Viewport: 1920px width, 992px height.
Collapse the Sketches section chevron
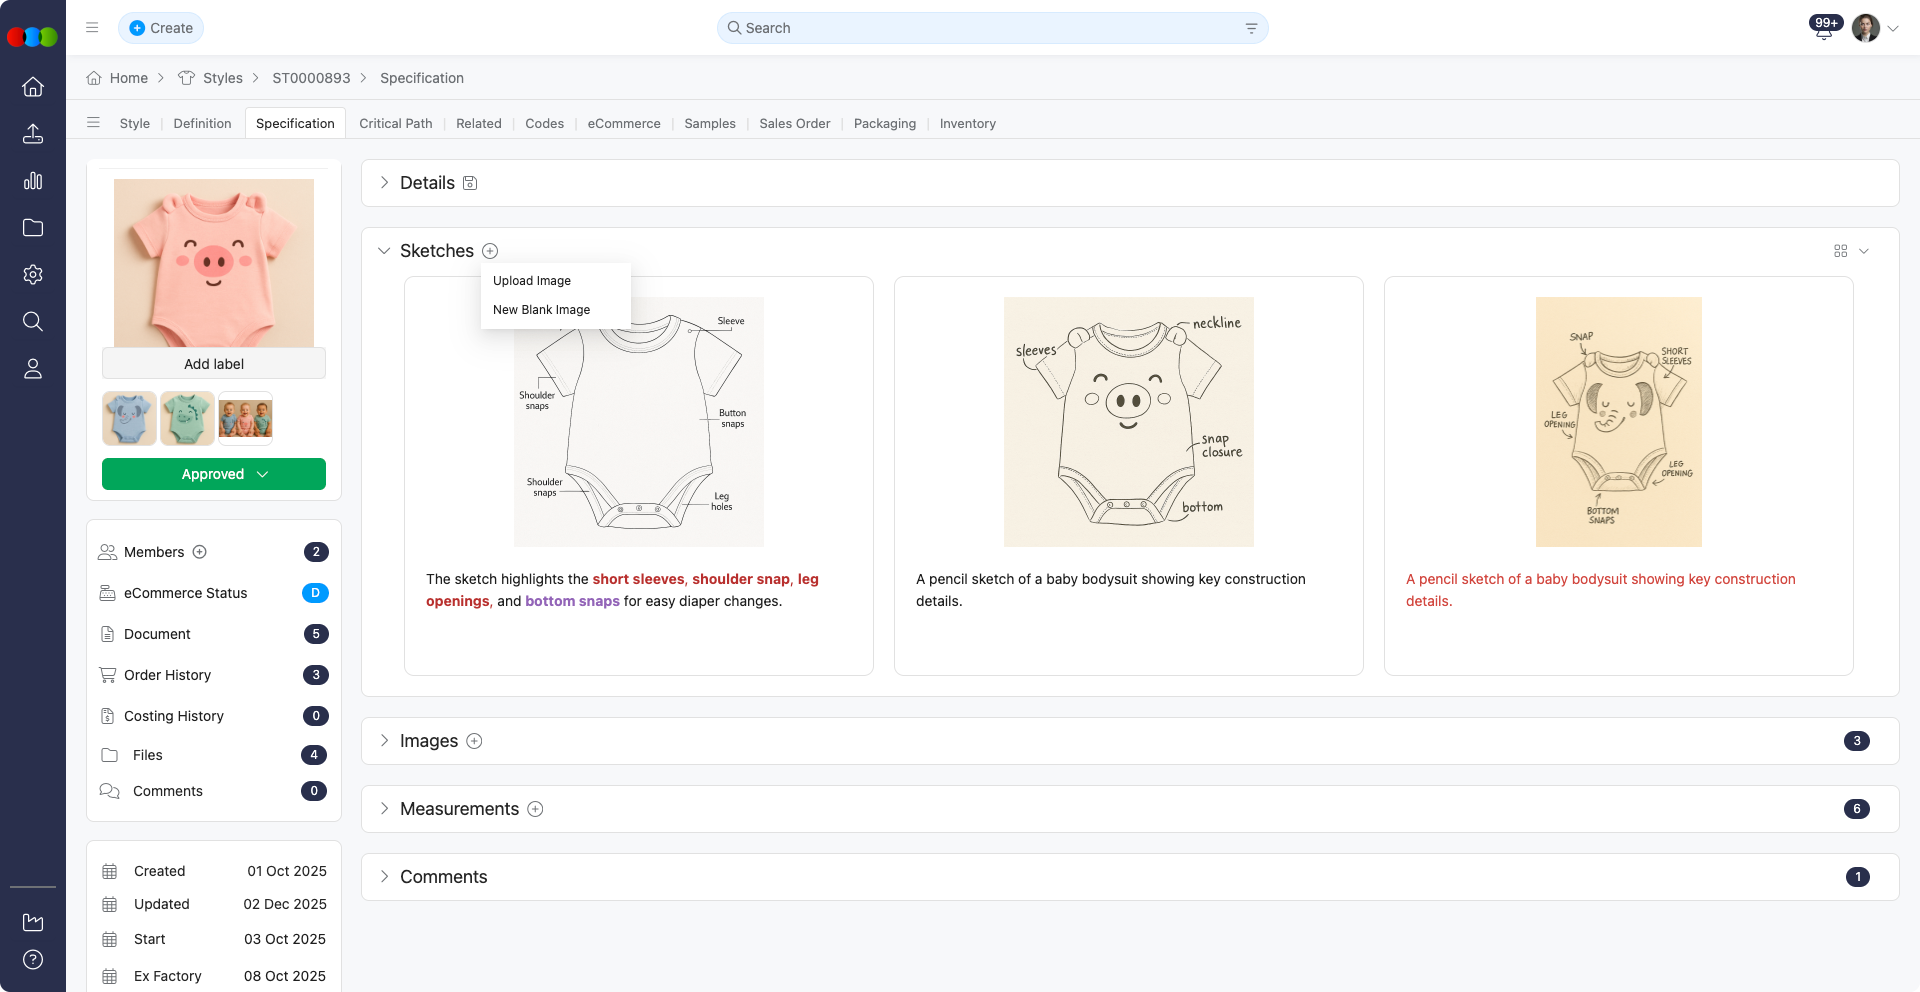pos(384,251)
